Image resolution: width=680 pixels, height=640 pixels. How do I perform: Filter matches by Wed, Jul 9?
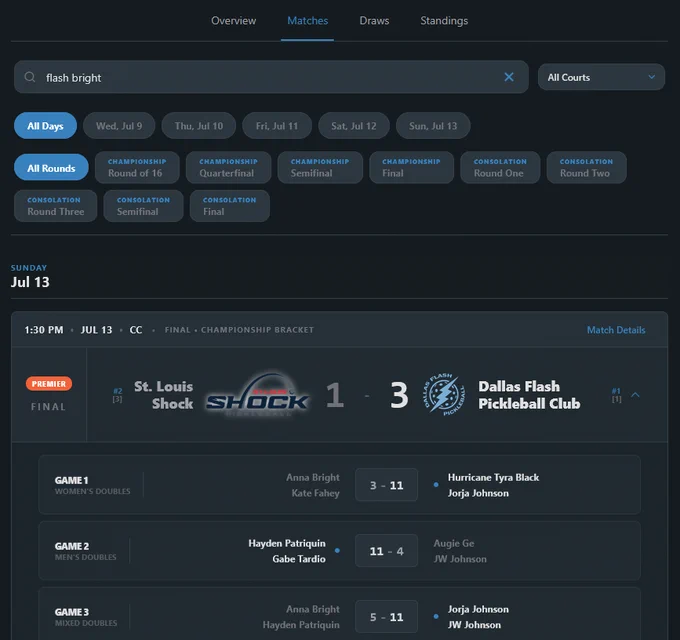(119, 126)
